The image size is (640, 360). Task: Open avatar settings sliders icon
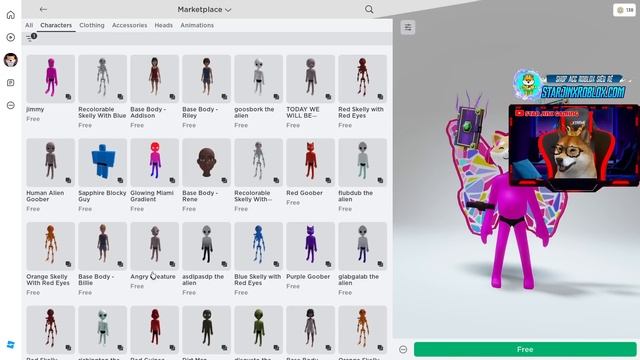point(408,27)
